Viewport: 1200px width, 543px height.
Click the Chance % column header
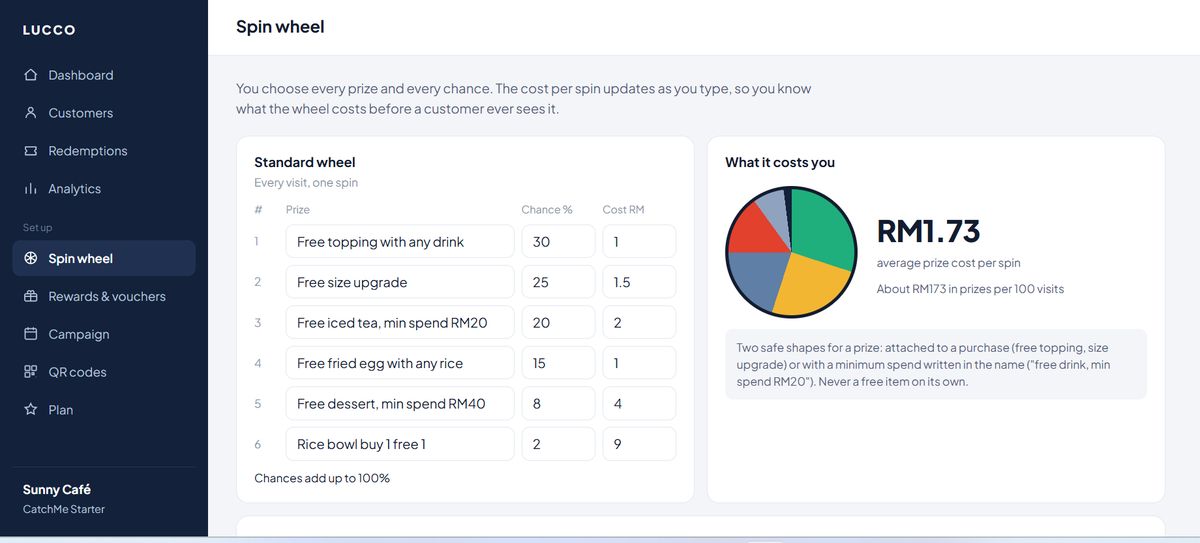point(547,210)
